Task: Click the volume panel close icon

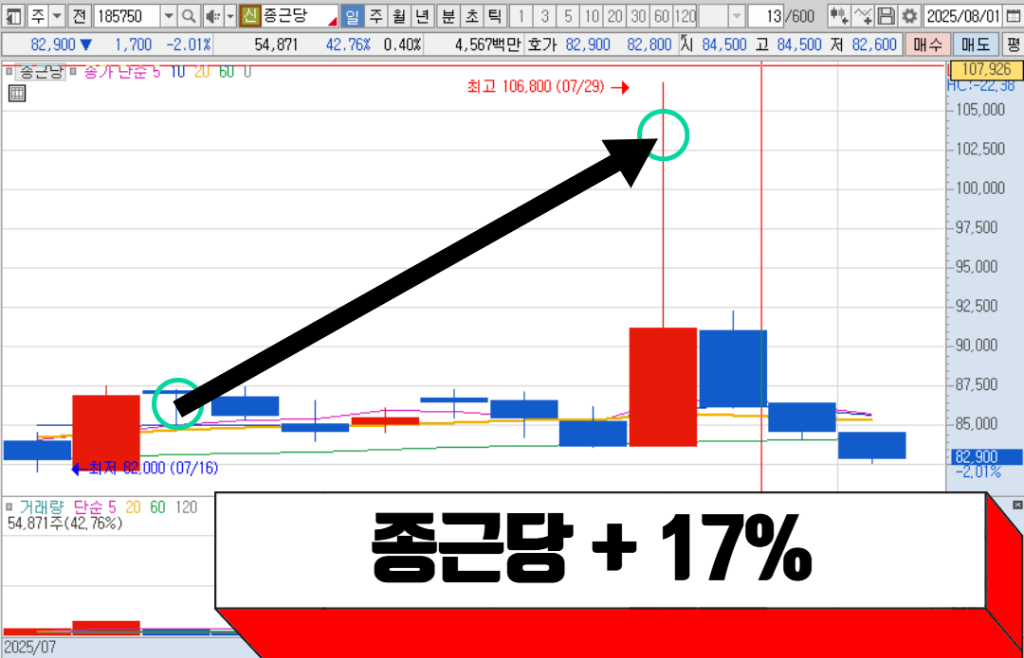Action: pos(1017,505)
